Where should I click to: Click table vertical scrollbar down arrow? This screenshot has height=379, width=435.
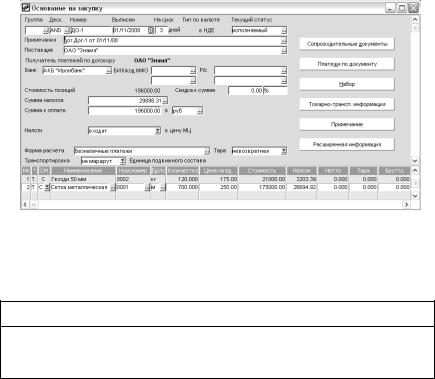pyautogui.click(x=415, y=196)
